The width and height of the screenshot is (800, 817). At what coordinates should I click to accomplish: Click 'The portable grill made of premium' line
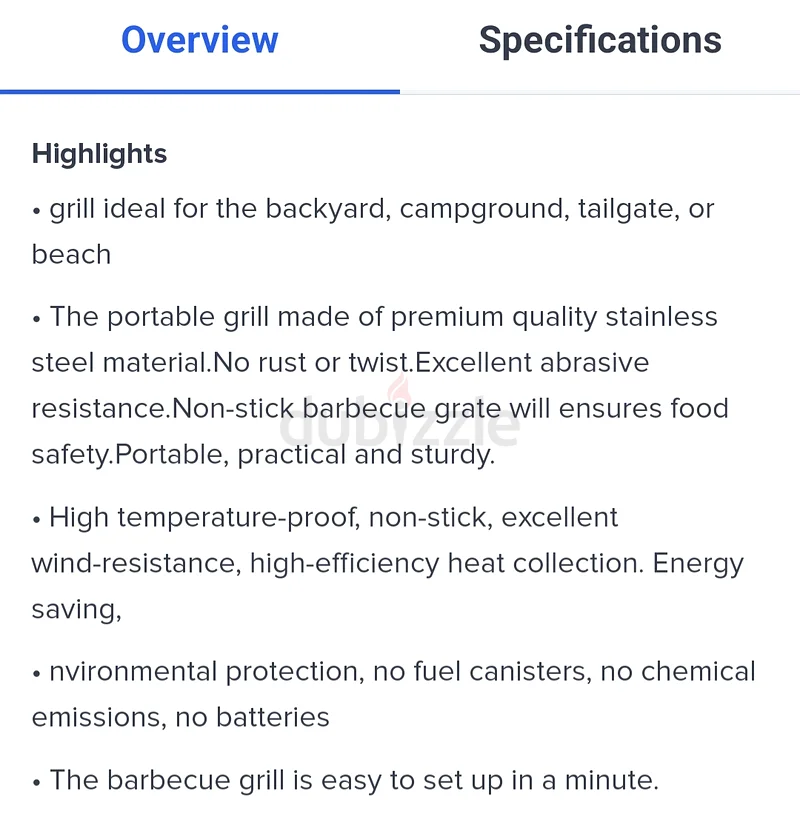[374, 317]
